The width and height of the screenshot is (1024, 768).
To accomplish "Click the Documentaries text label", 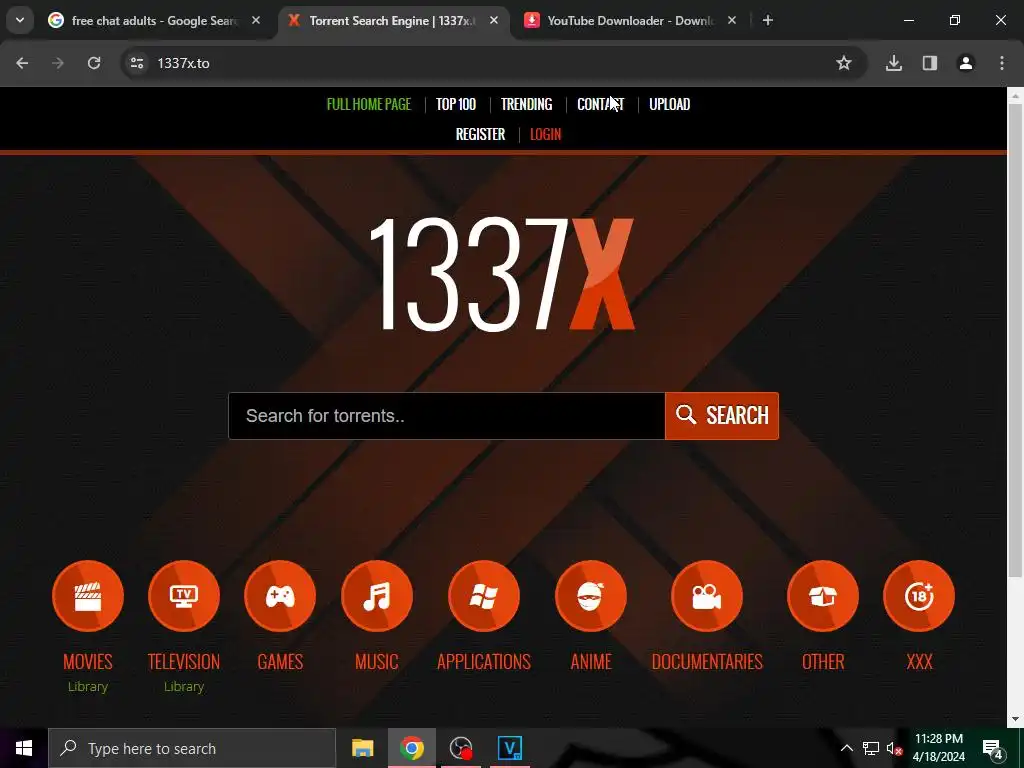I will [707, 662].
